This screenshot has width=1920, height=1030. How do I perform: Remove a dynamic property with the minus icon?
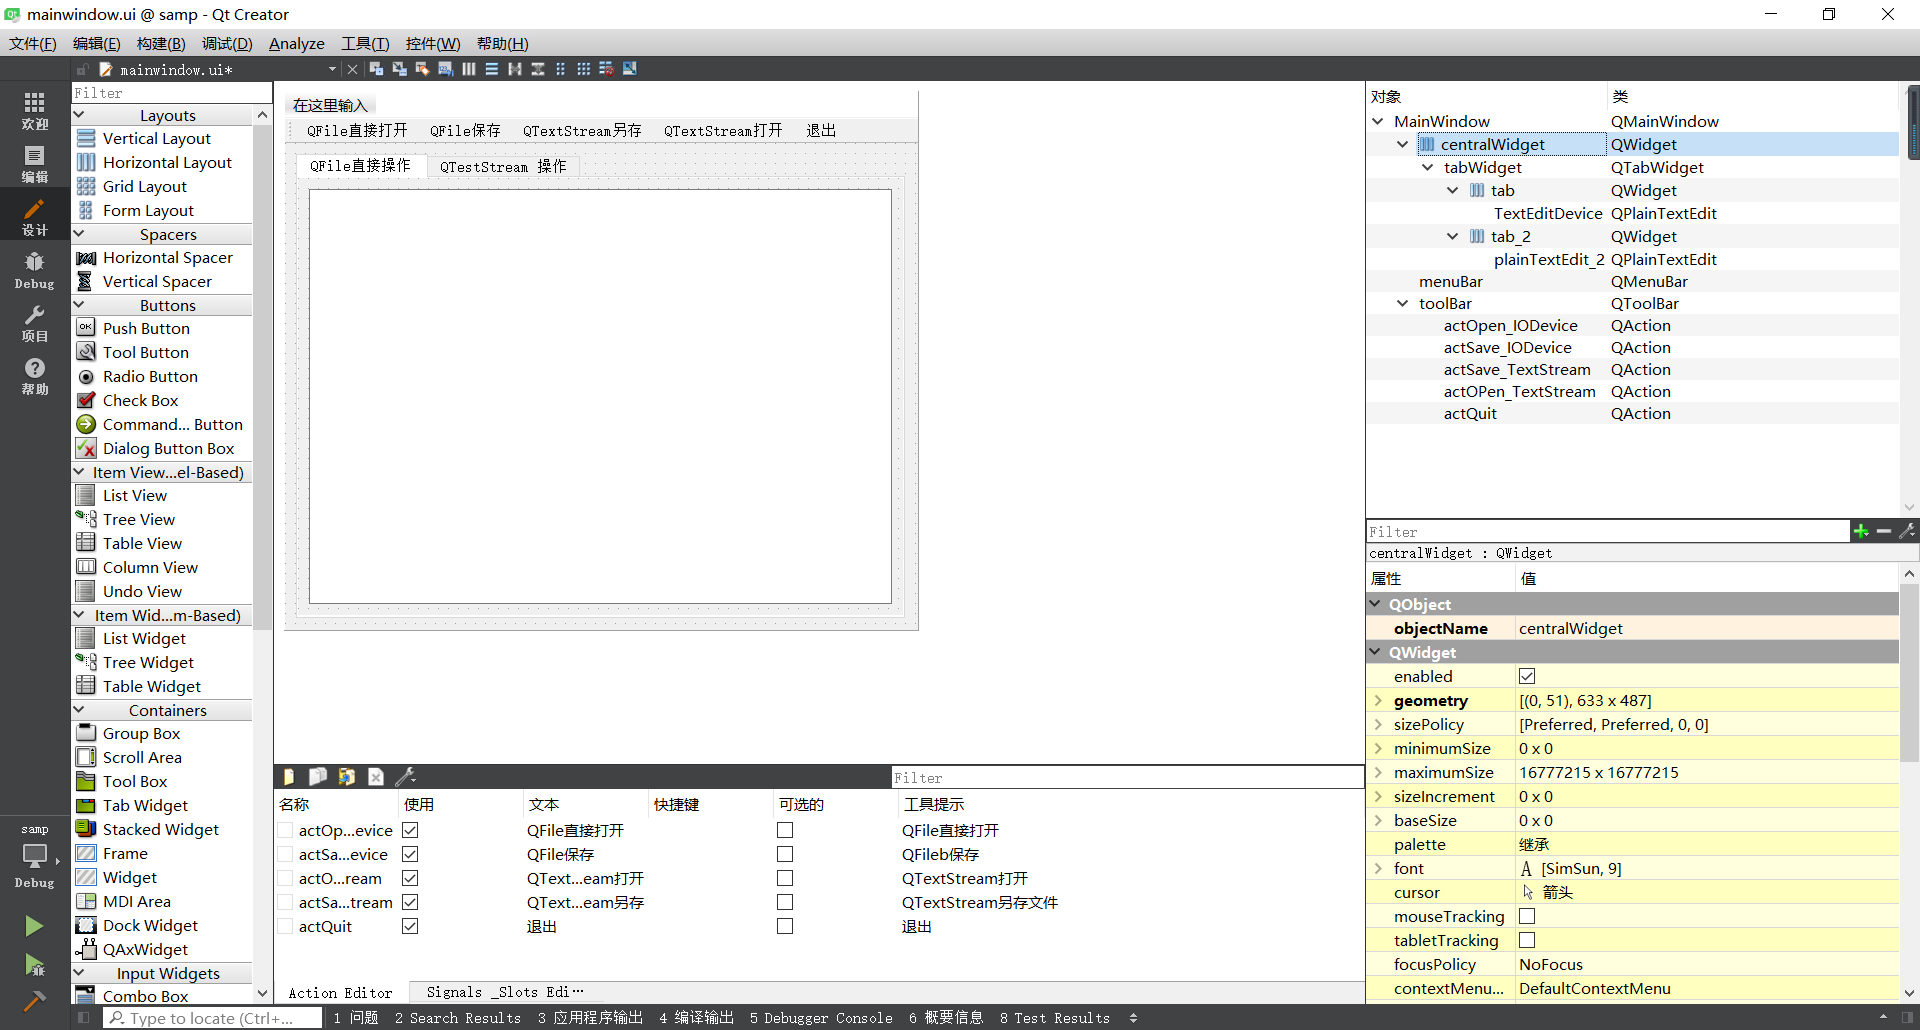1884,531
